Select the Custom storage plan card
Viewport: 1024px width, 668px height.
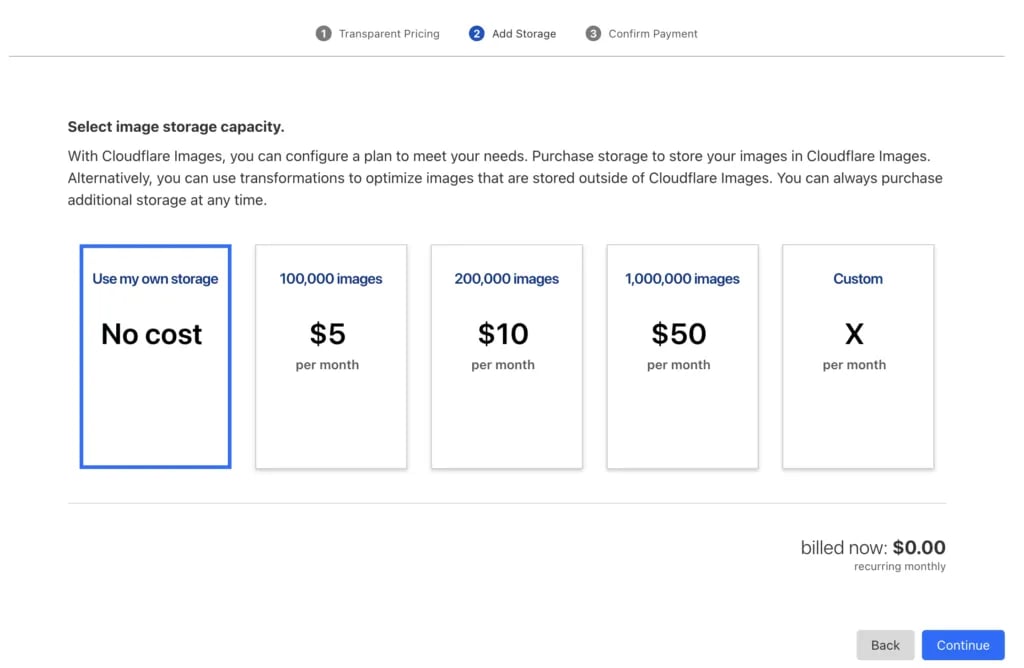[858, 357]
